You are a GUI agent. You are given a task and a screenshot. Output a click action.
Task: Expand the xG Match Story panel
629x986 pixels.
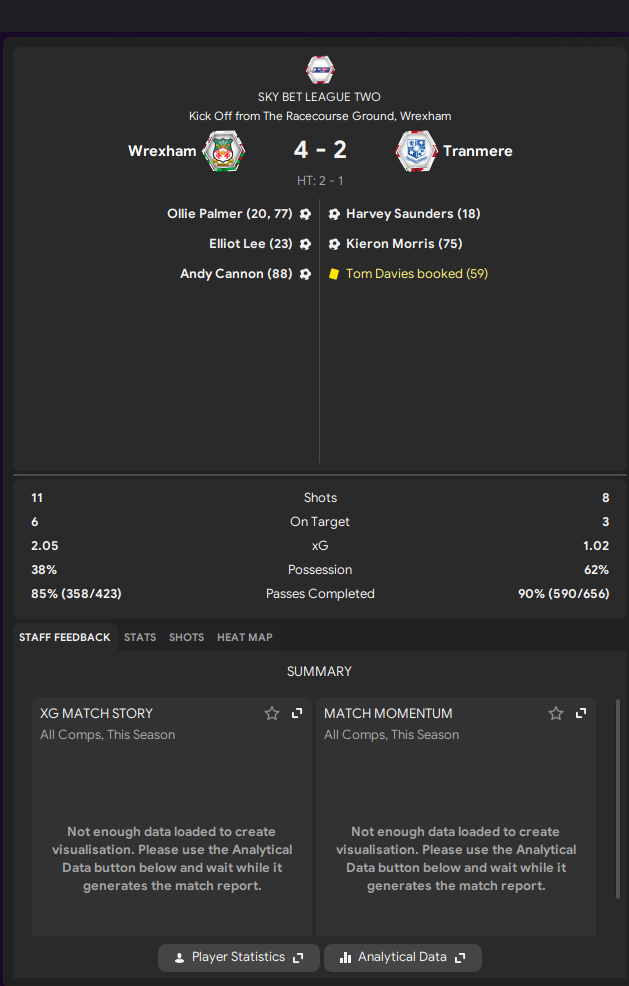click(297, 713)
